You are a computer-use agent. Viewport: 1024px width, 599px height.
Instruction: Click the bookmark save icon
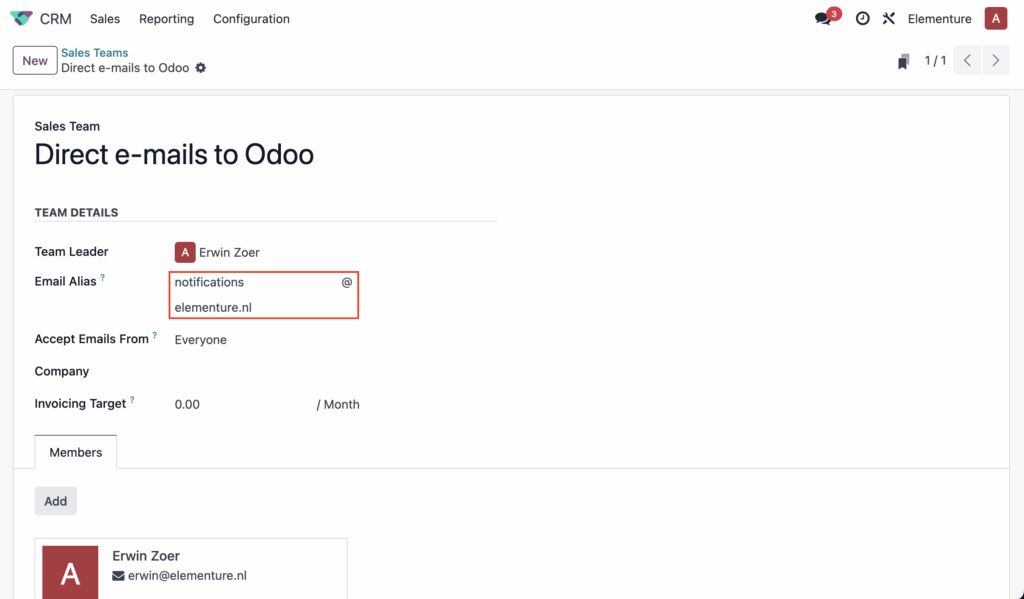point(903,61)
